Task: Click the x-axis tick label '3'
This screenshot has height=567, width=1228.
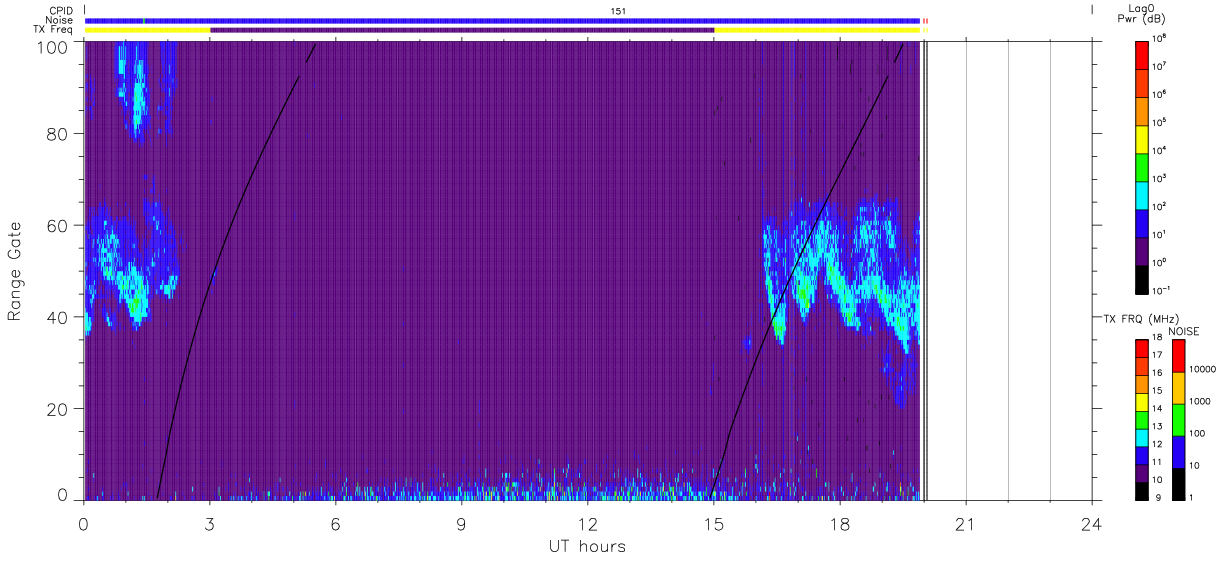Action: pos(209,524)
